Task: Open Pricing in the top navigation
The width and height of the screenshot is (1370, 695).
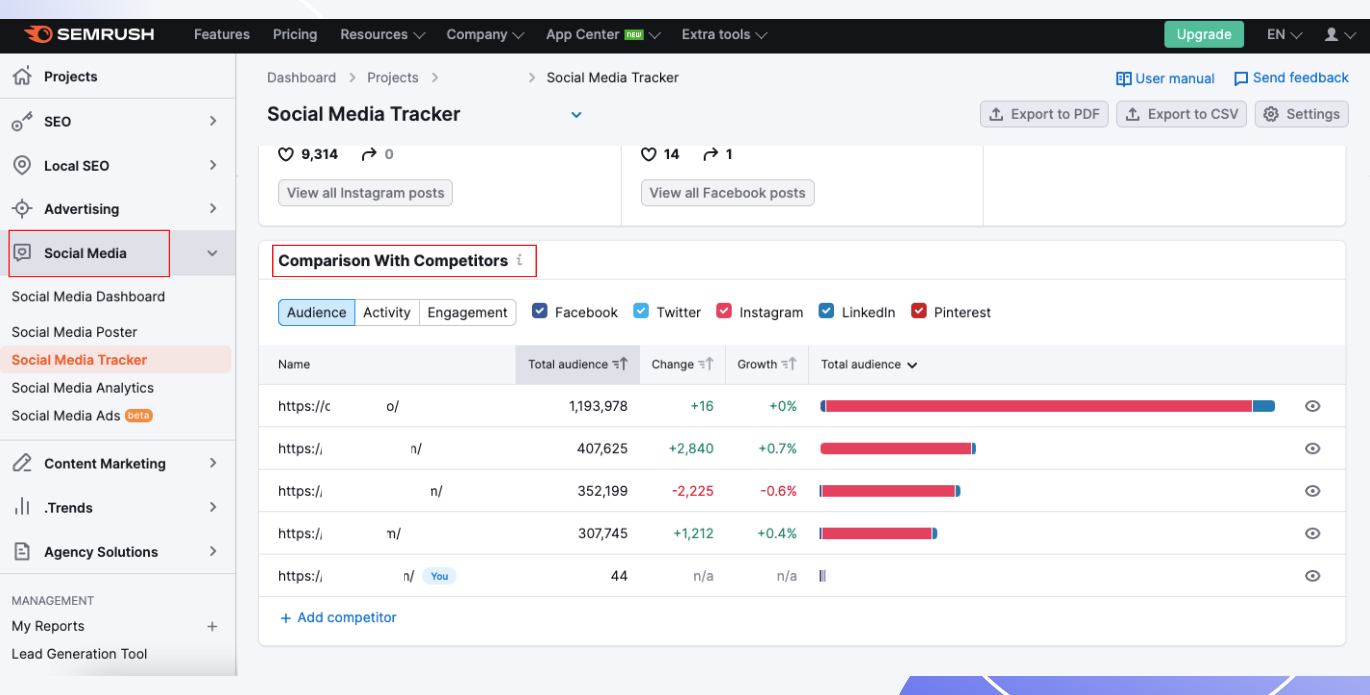Action: tap(295, 34)
